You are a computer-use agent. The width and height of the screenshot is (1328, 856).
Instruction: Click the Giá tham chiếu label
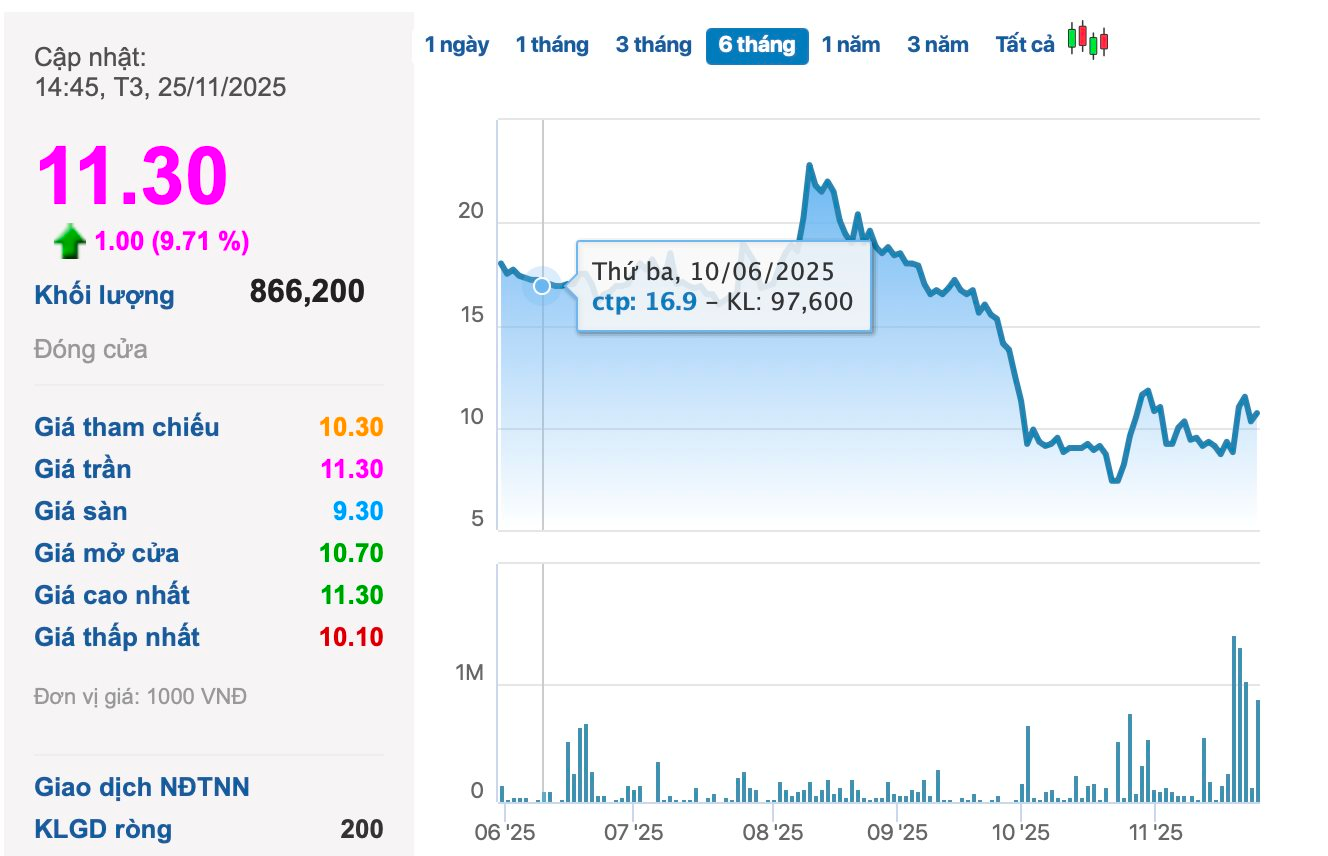127,427
